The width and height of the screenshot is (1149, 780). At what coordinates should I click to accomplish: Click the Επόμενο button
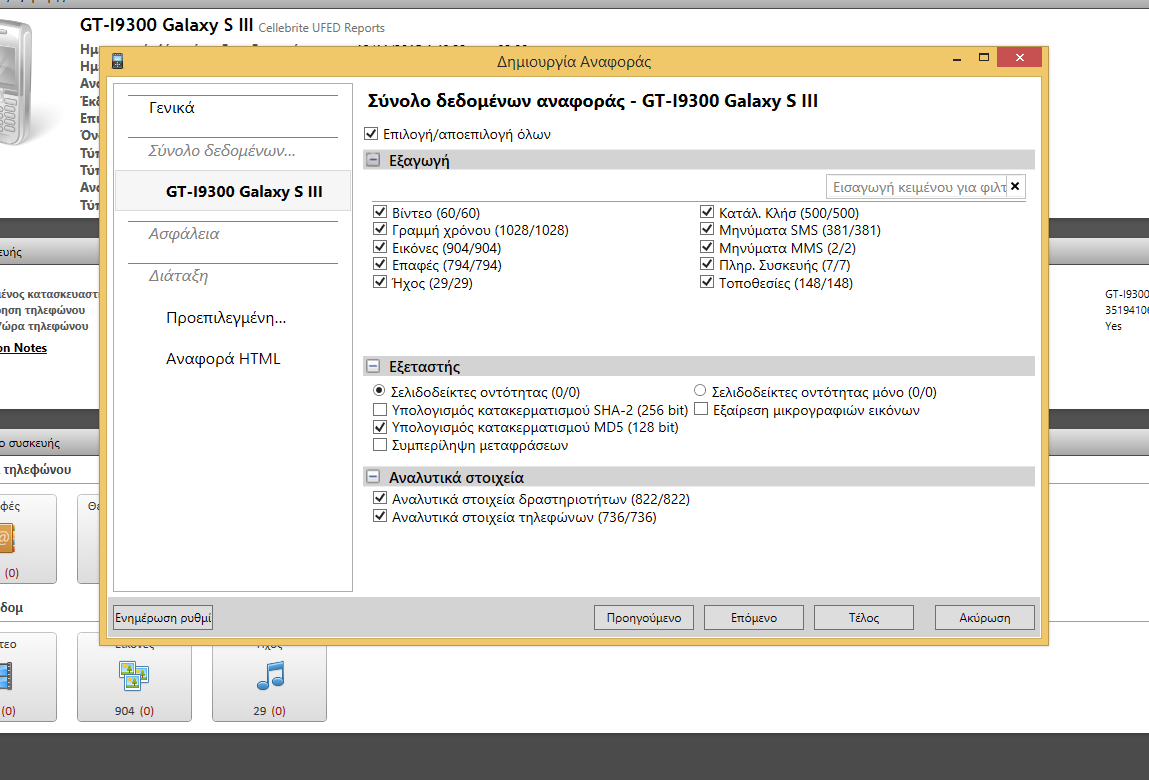click(x=754, y=617)
